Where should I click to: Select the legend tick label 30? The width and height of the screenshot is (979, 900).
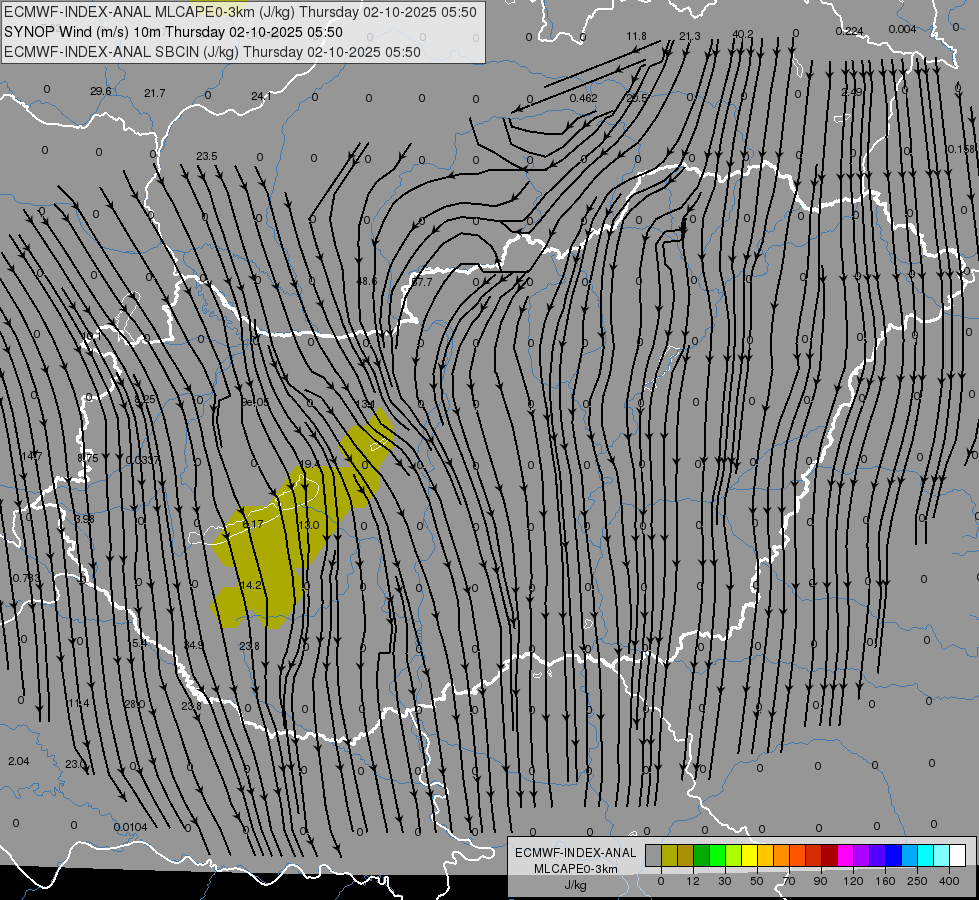(x=725, y=881)
